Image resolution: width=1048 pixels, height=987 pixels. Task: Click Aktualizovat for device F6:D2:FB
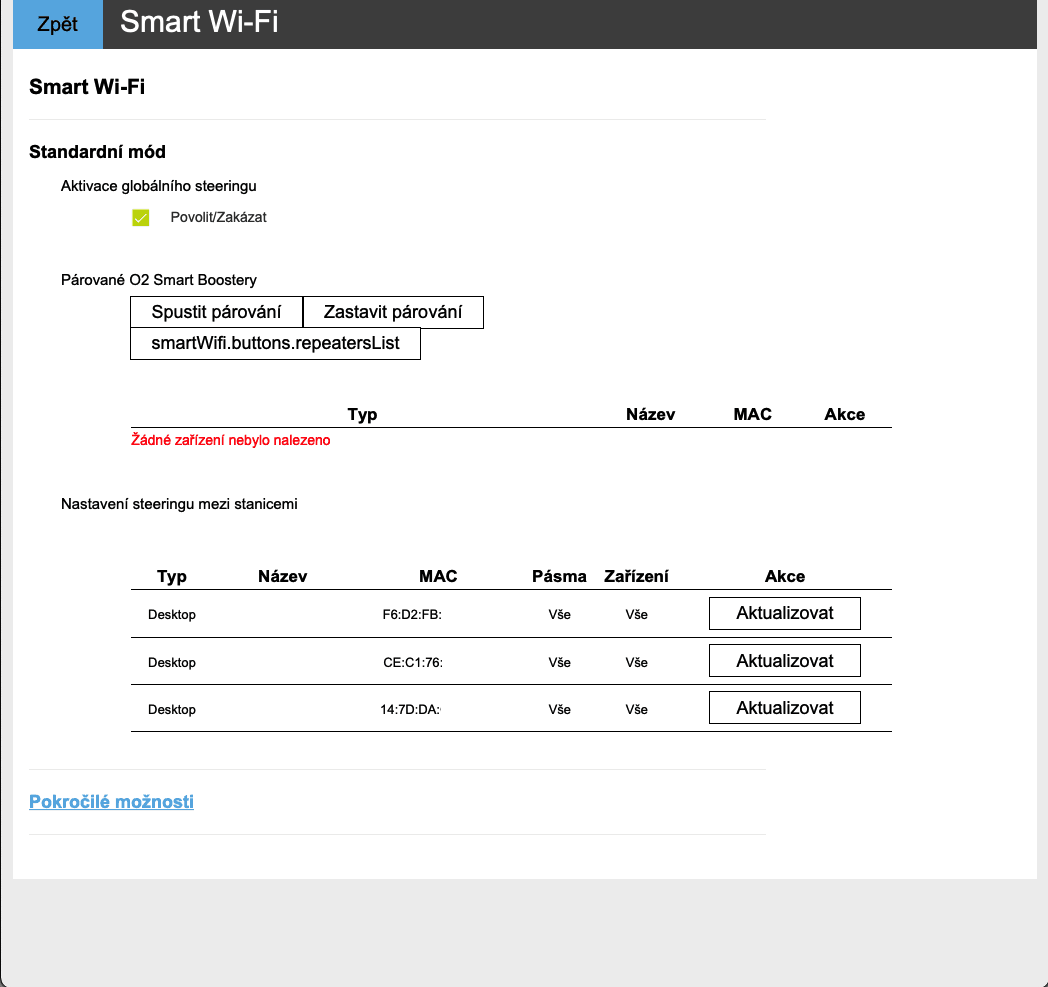click(x=784, y=613)
